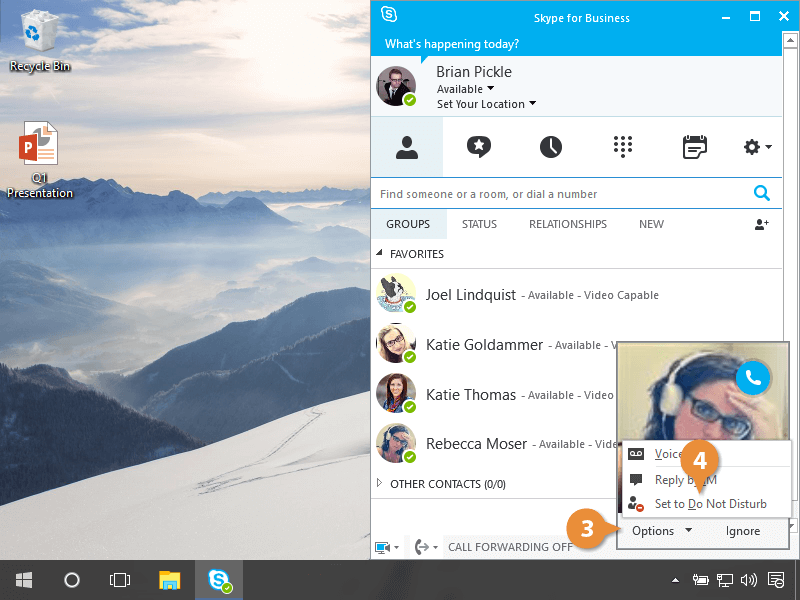
Task: Click the Ignore button
Action: [743, 531]
